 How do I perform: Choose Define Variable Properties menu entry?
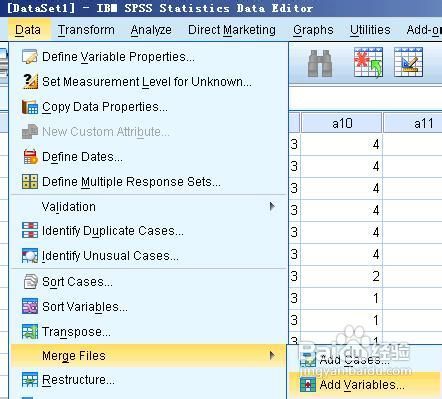pos(149,57)
